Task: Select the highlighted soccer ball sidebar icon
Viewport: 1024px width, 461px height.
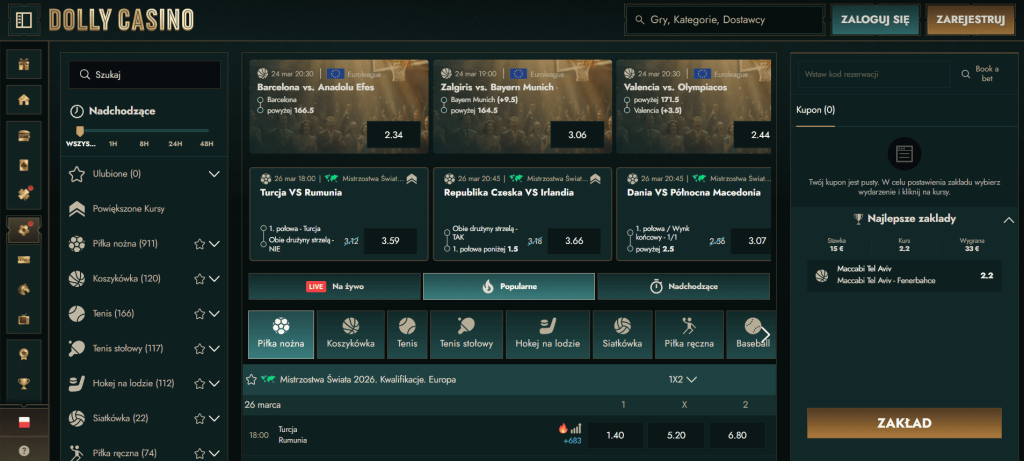Action: [x=24, y=230]
